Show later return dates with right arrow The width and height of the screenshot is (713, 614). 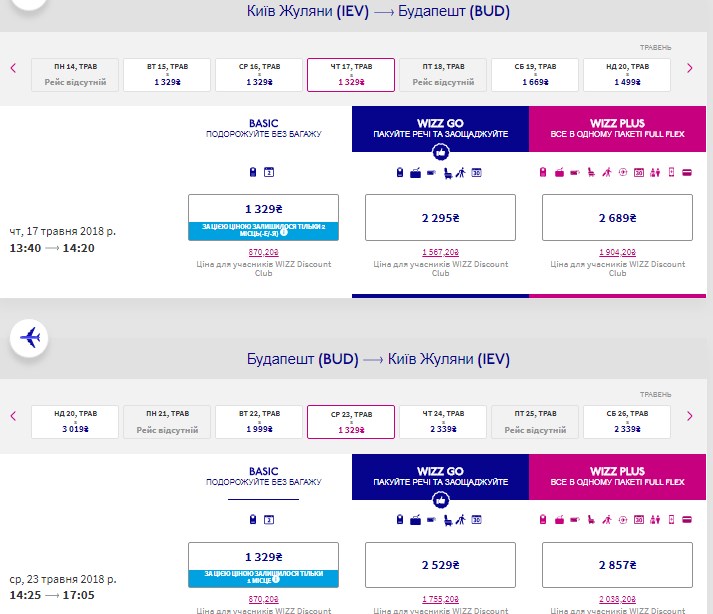[x=689, y=415]
